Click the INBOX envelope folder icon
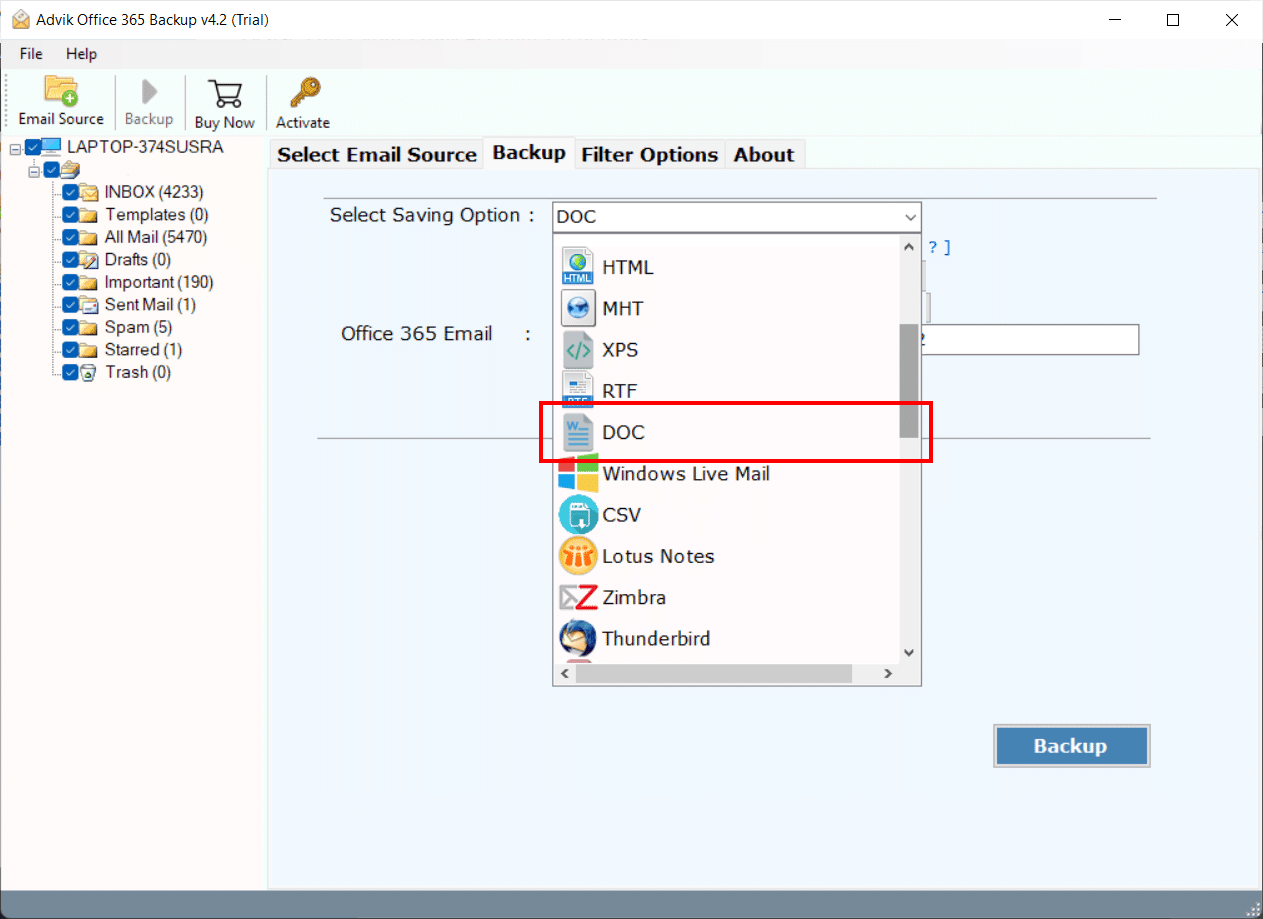Image resolution: width=1263 pixels, height=919 pixels. click(x=90, y=192)
